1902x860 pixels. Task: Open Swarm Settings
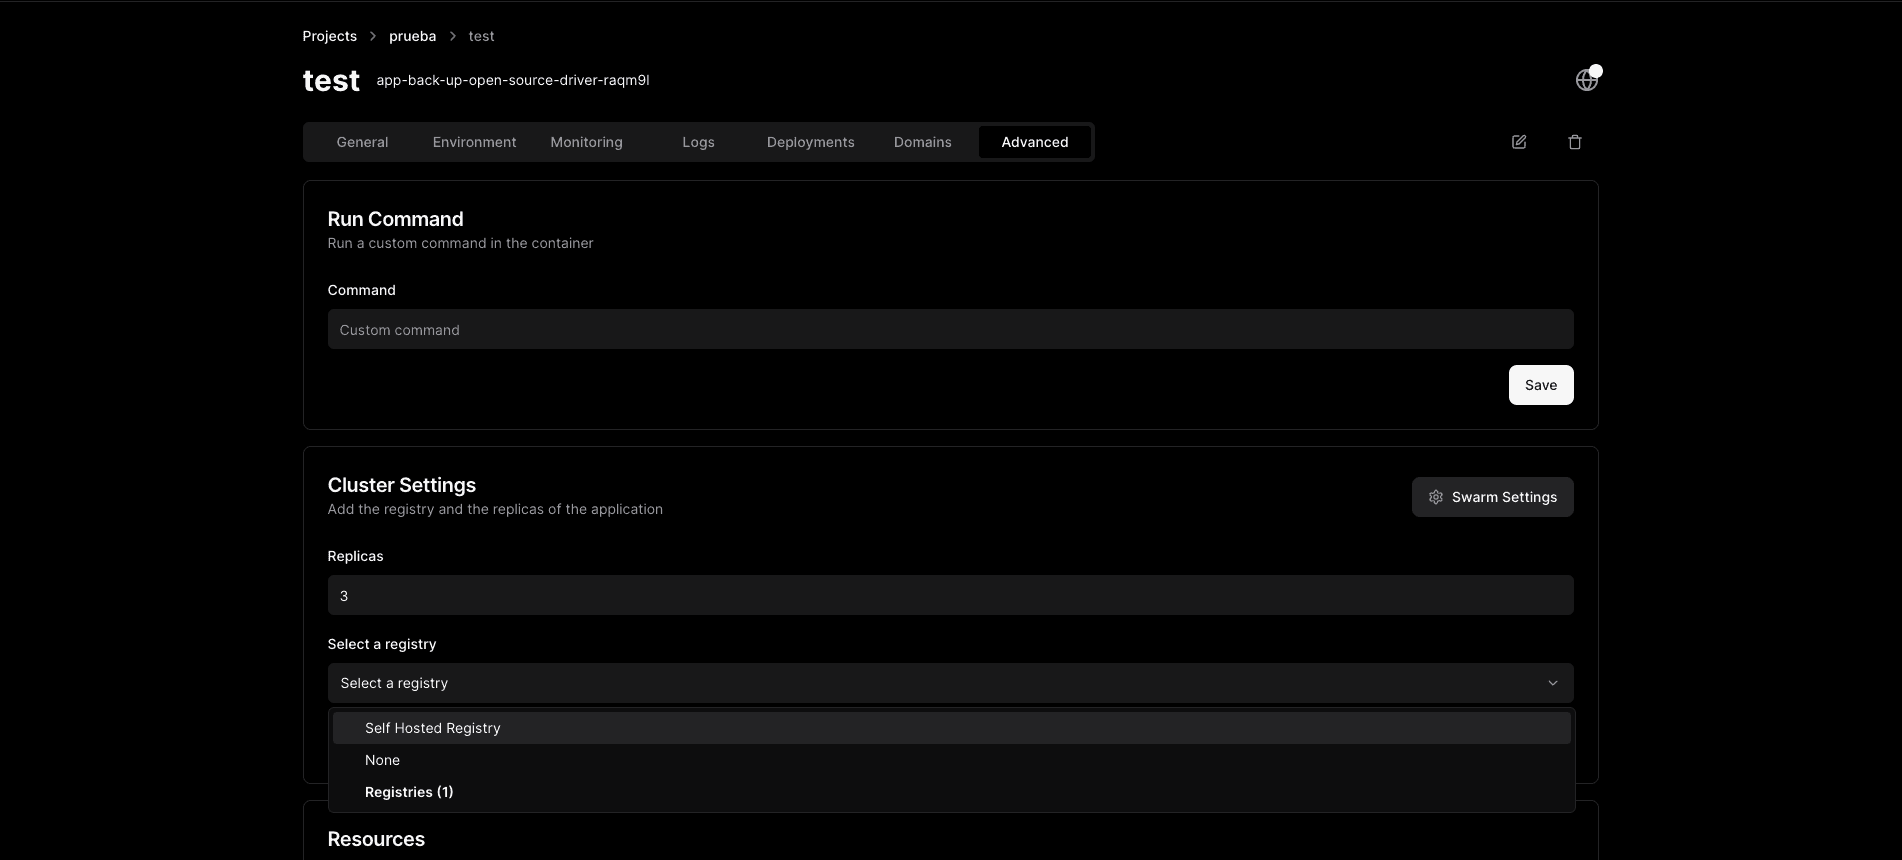point(1492,497)
